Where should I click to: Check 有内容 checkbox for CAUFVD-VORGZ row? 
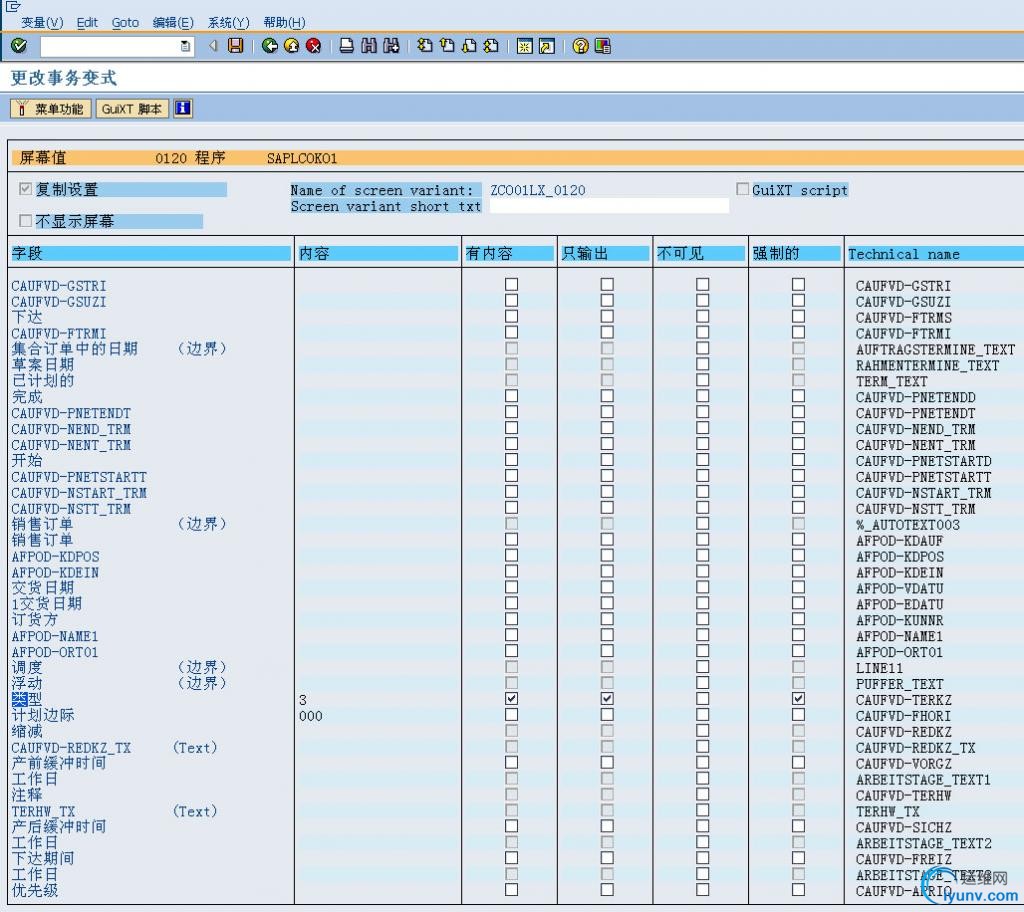pyautogui.click(x=511, y=762)
